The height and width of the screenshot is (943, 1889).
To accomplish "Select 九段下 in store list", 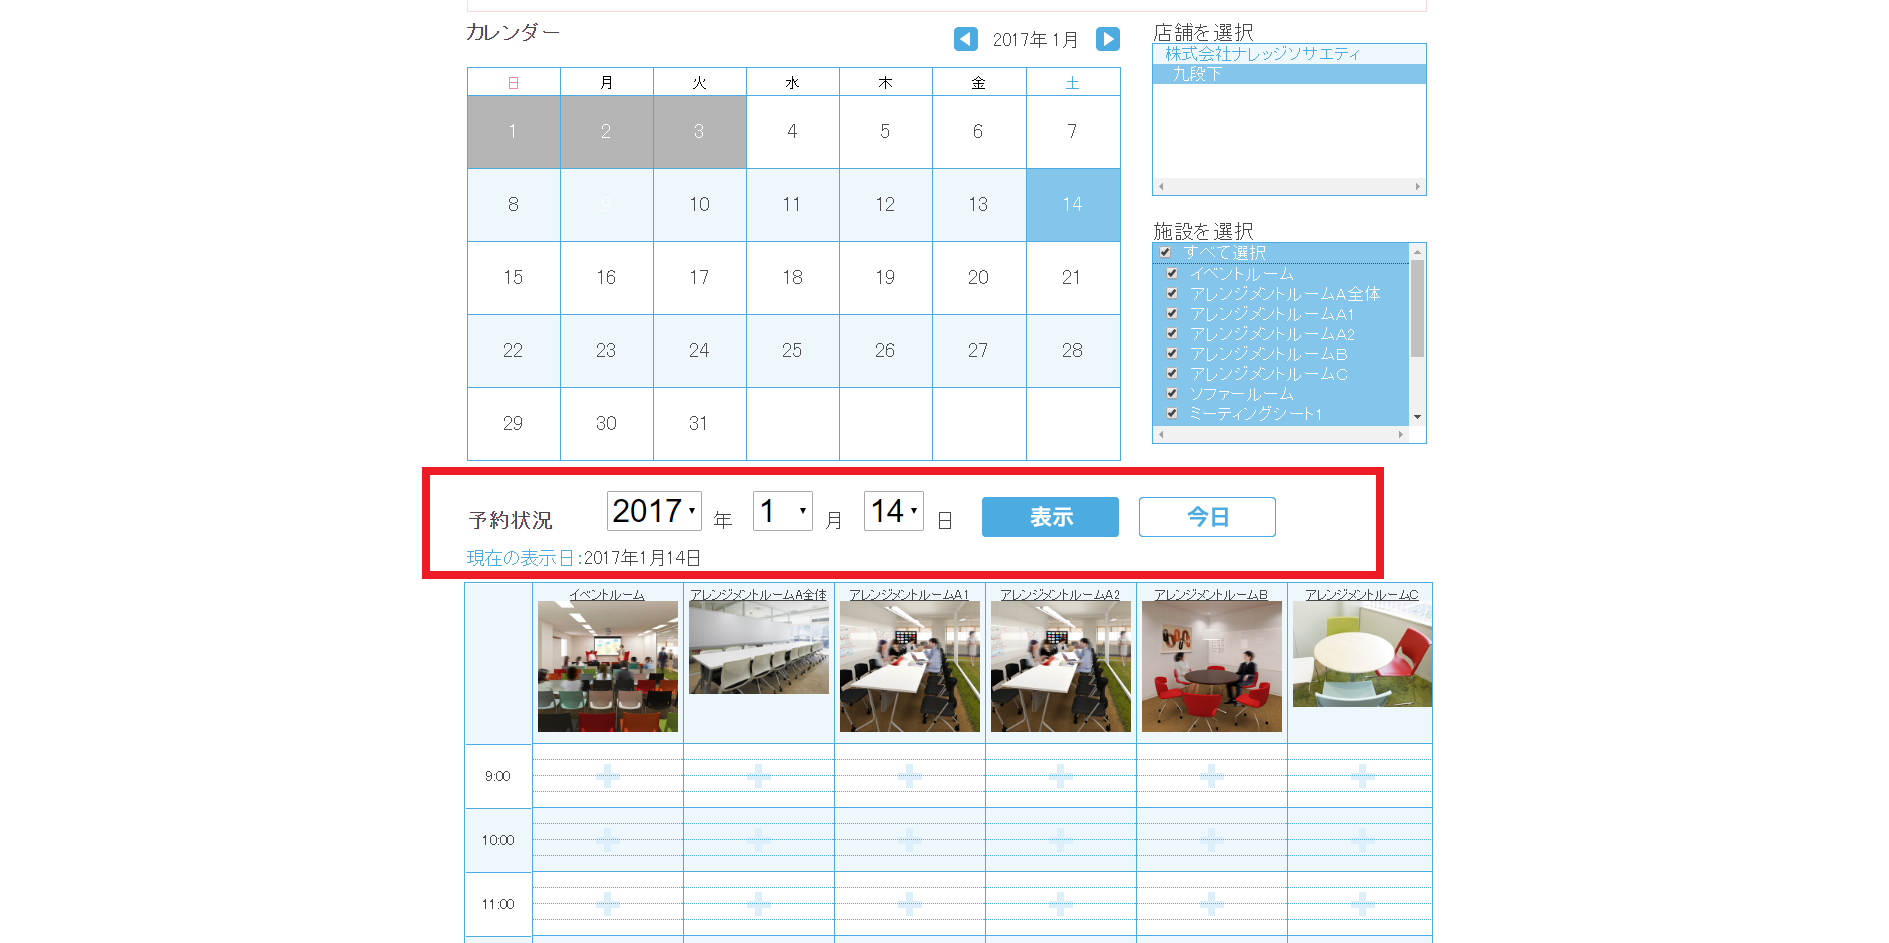I will click(x=1197, y=74).
